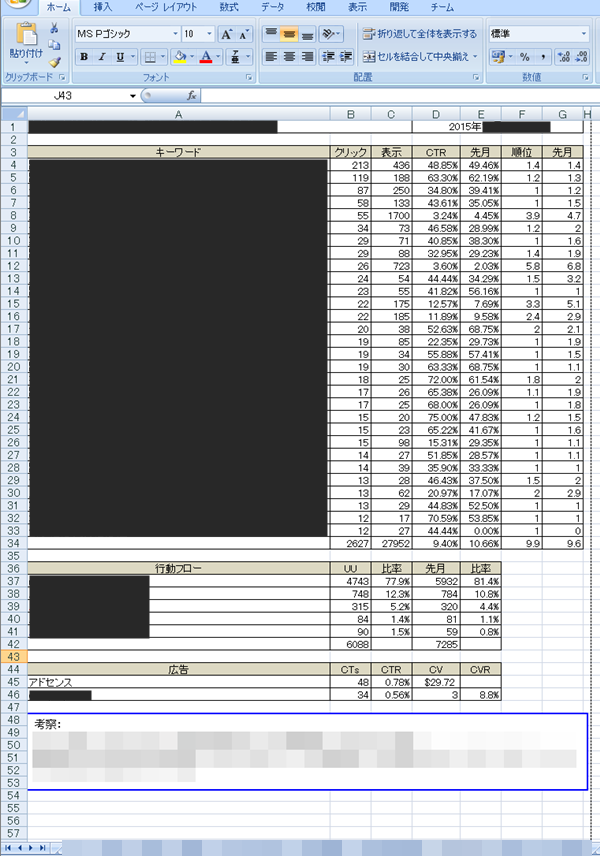Viewport: 600px width, 856px height.
Task: Increase decimal places icon
Action: coord(563,57)
